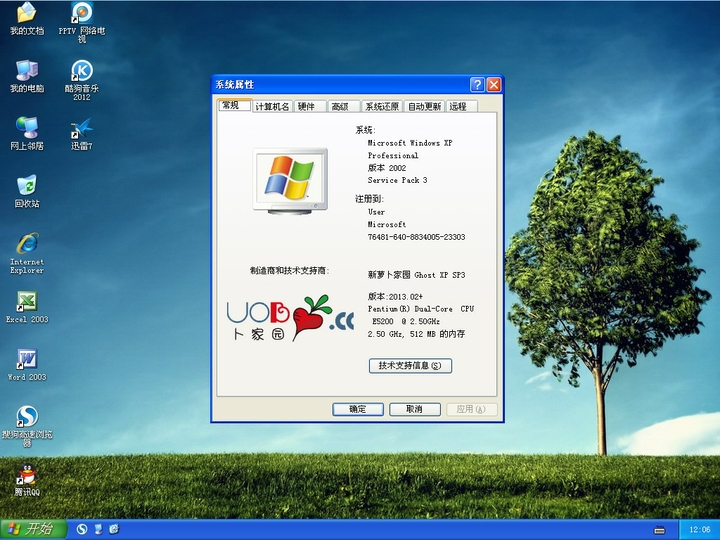
Task: Select the 我的电脑 desktop icon
Action: pyautogui.click(x=27, y=76)
